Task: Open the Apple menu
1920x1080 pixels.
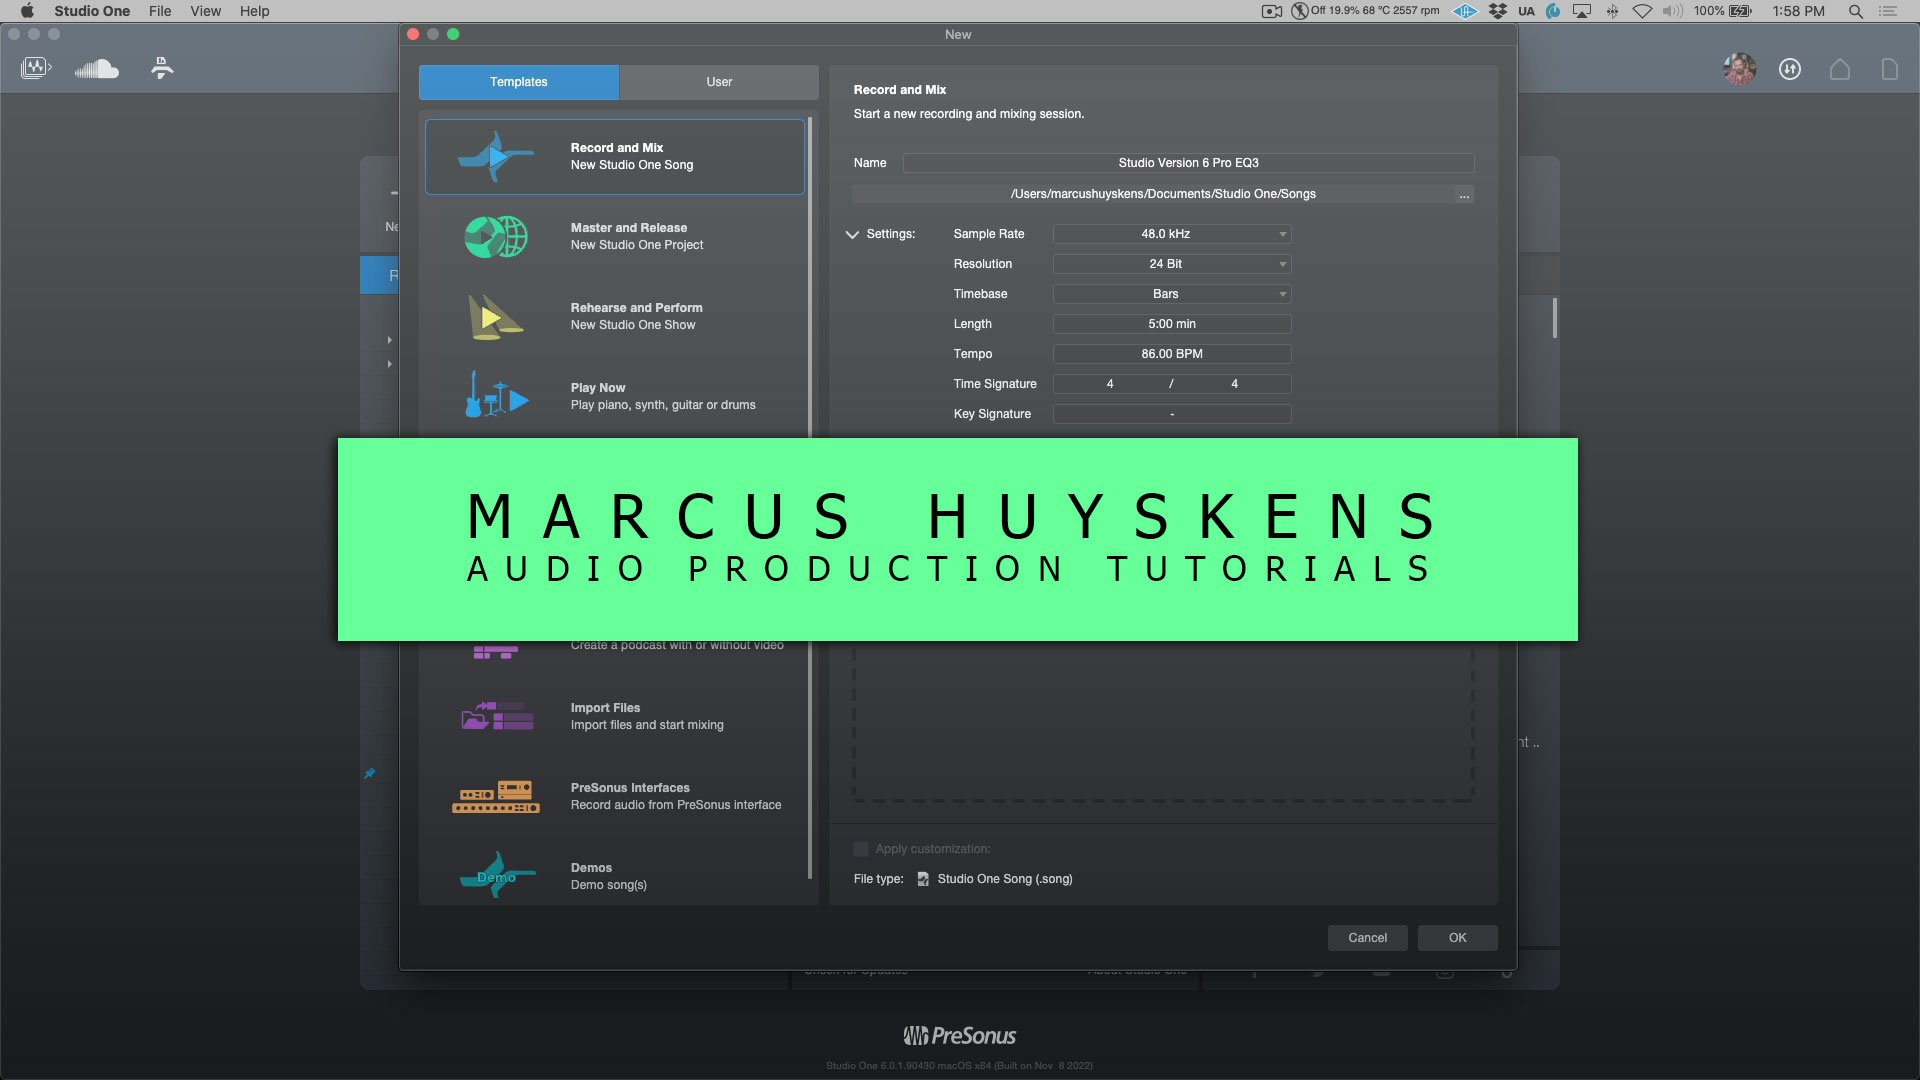Action: pyautogui.click(x=27, y=11)
